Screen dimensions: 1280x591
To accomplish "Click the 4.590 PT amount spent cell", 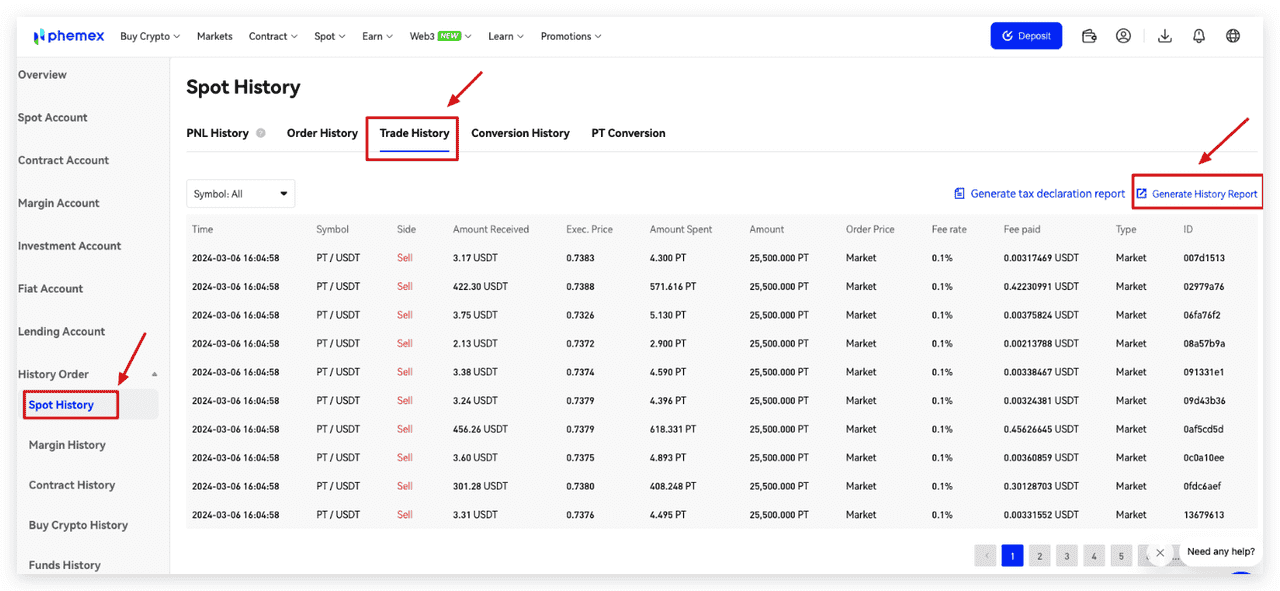I will 668,372.
